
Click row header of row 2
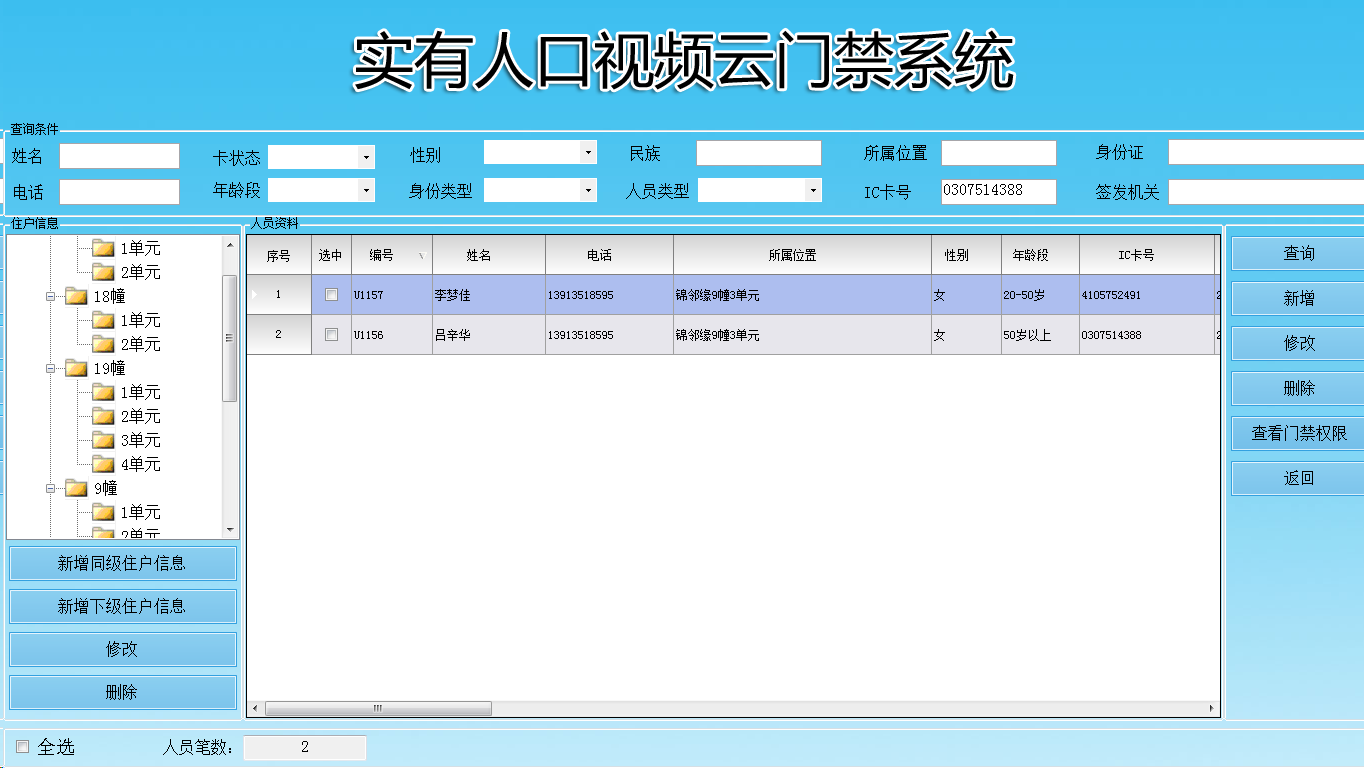tap(279, 335)
